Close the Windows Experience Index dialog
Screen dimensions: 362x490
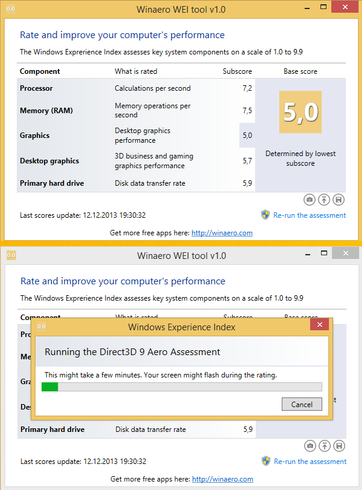pyautogui.click(x=319, y=324)
